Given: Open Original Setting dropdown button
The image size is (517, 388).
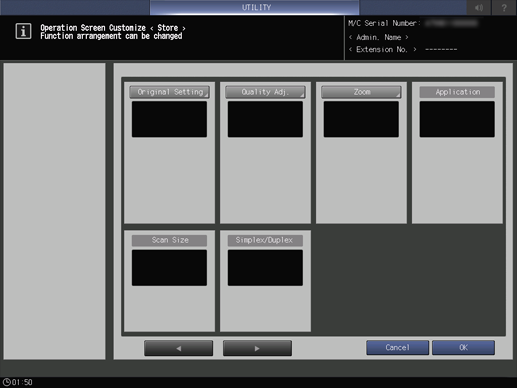Looking at the screenshot, I should pyautogui.click(x=169, y=92).
